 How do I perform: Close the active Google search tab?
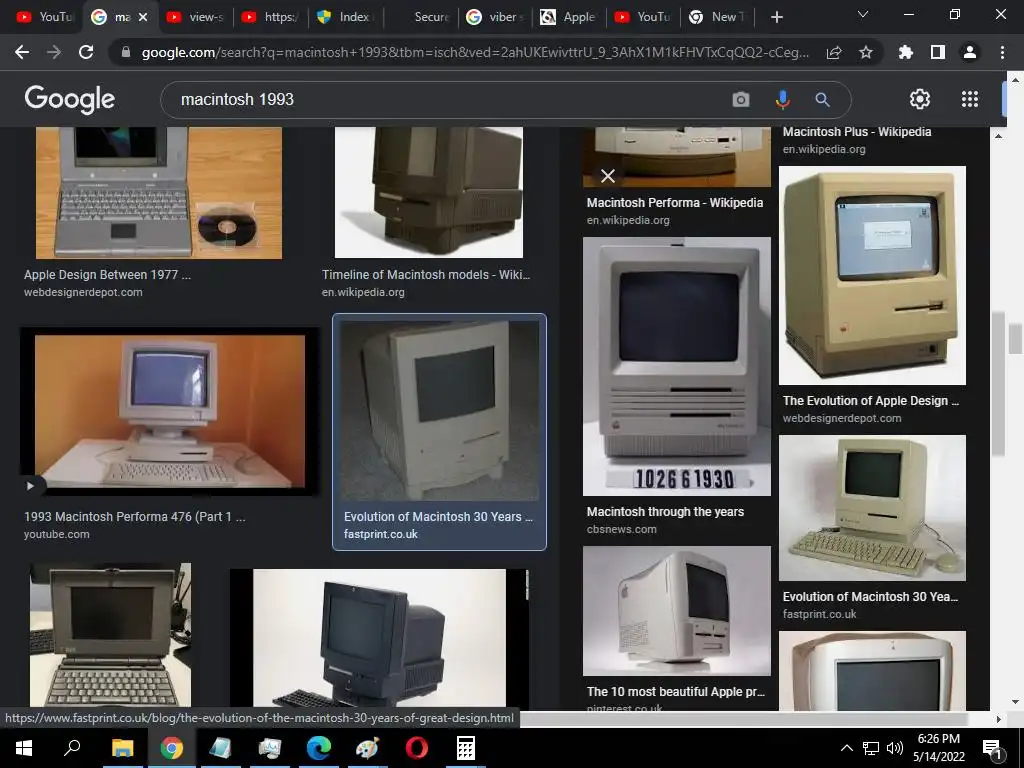point(143,17)
